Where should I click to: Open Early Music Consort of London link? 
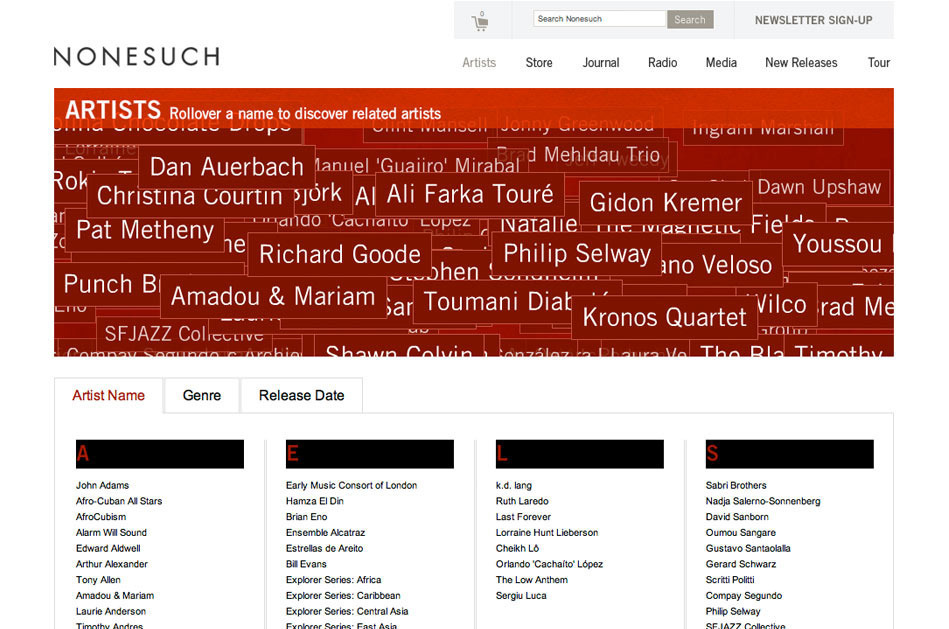click(x=352, y=486)
